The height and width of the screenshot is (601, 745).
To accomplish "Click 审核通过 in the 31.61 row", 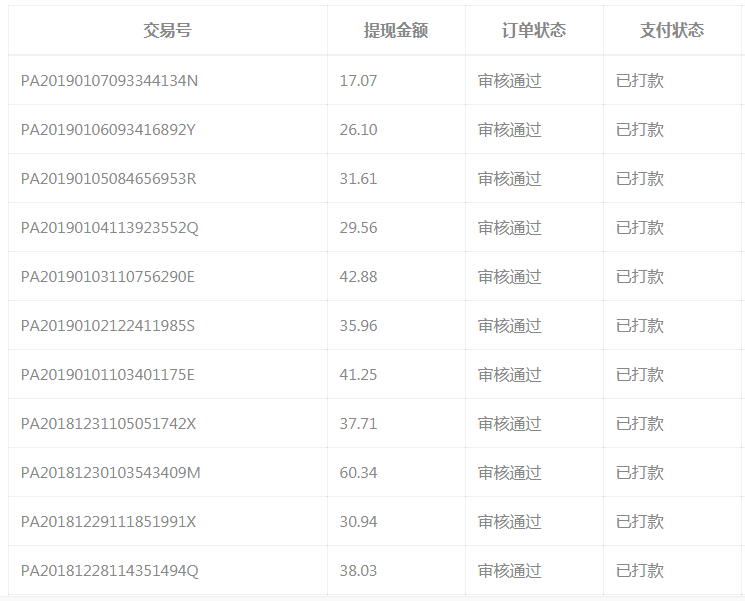I will tap(509, 179).
